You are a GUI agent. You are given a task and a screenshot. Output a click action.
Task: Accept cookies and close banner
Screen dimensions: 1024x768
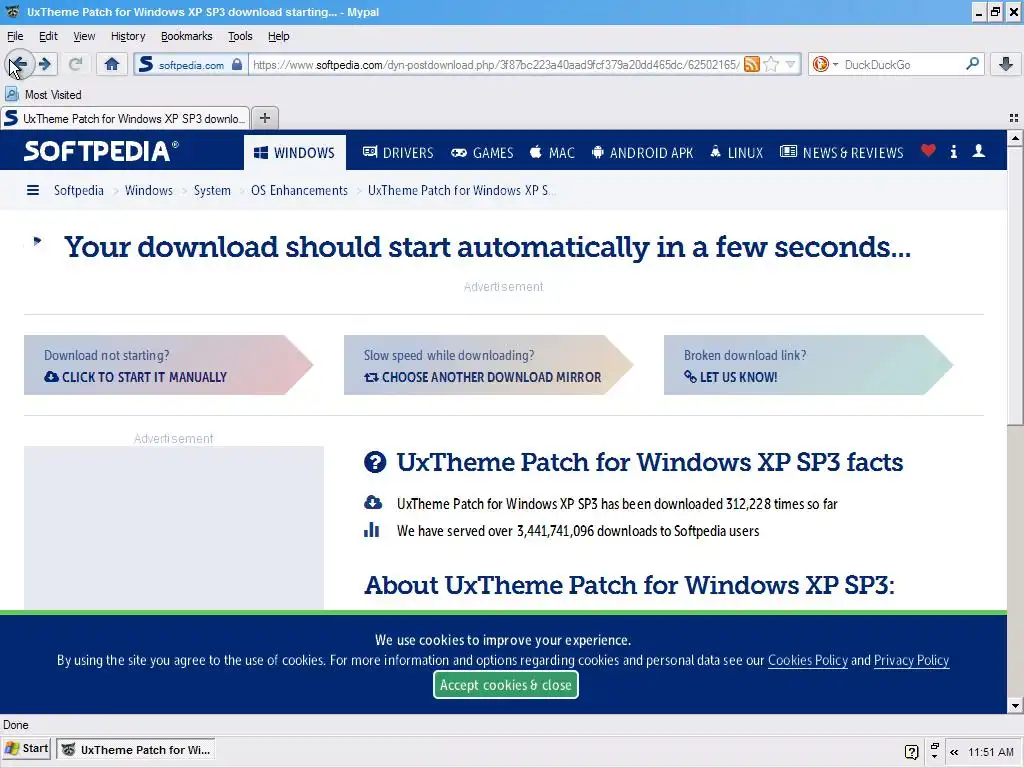(505, 684)
